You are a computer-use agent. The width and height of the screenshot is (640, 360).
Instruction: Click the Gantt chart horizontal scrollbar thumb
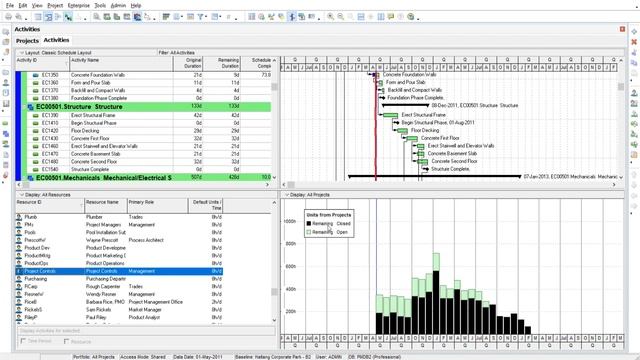tap(291, 185)
